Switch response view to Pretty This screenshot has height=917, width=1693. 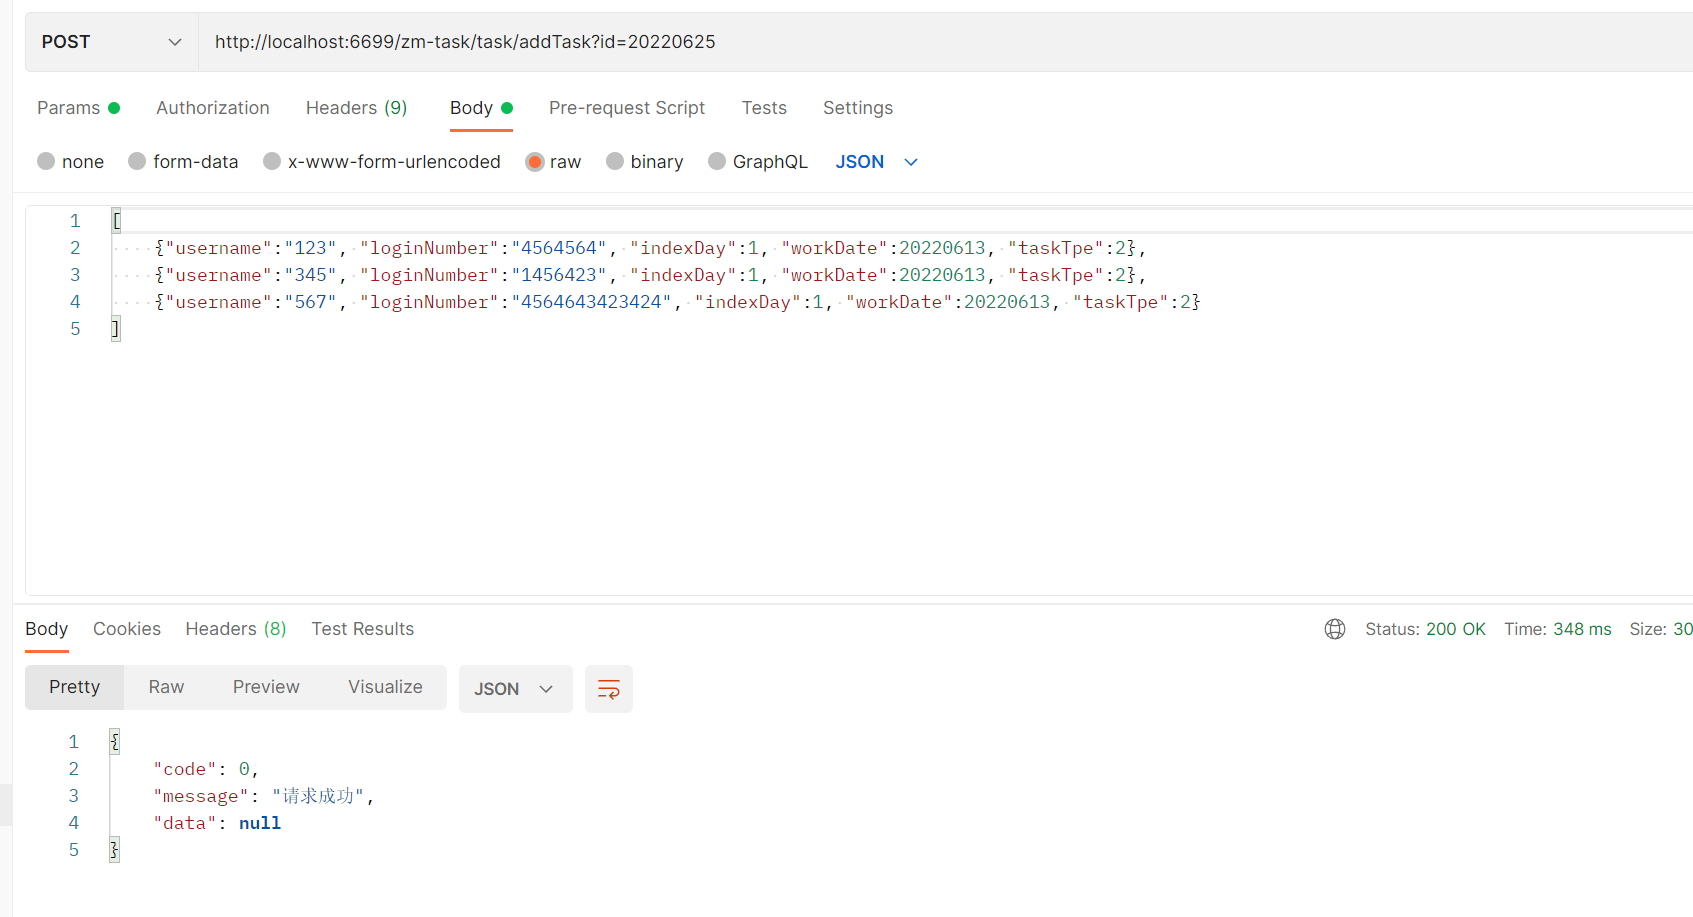tap(75, 687)
